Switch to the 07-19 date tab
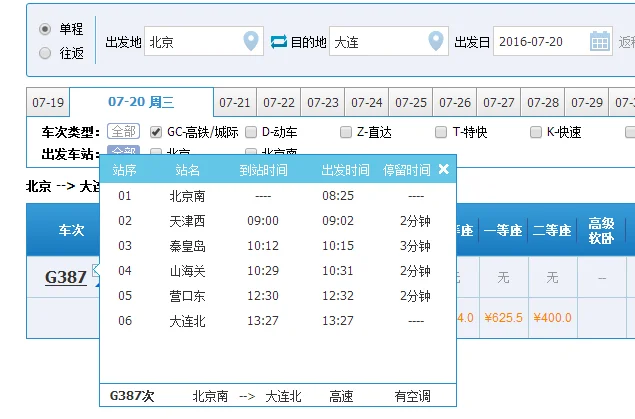The height and width of the screenshot is (419, 635). [48, 102]
